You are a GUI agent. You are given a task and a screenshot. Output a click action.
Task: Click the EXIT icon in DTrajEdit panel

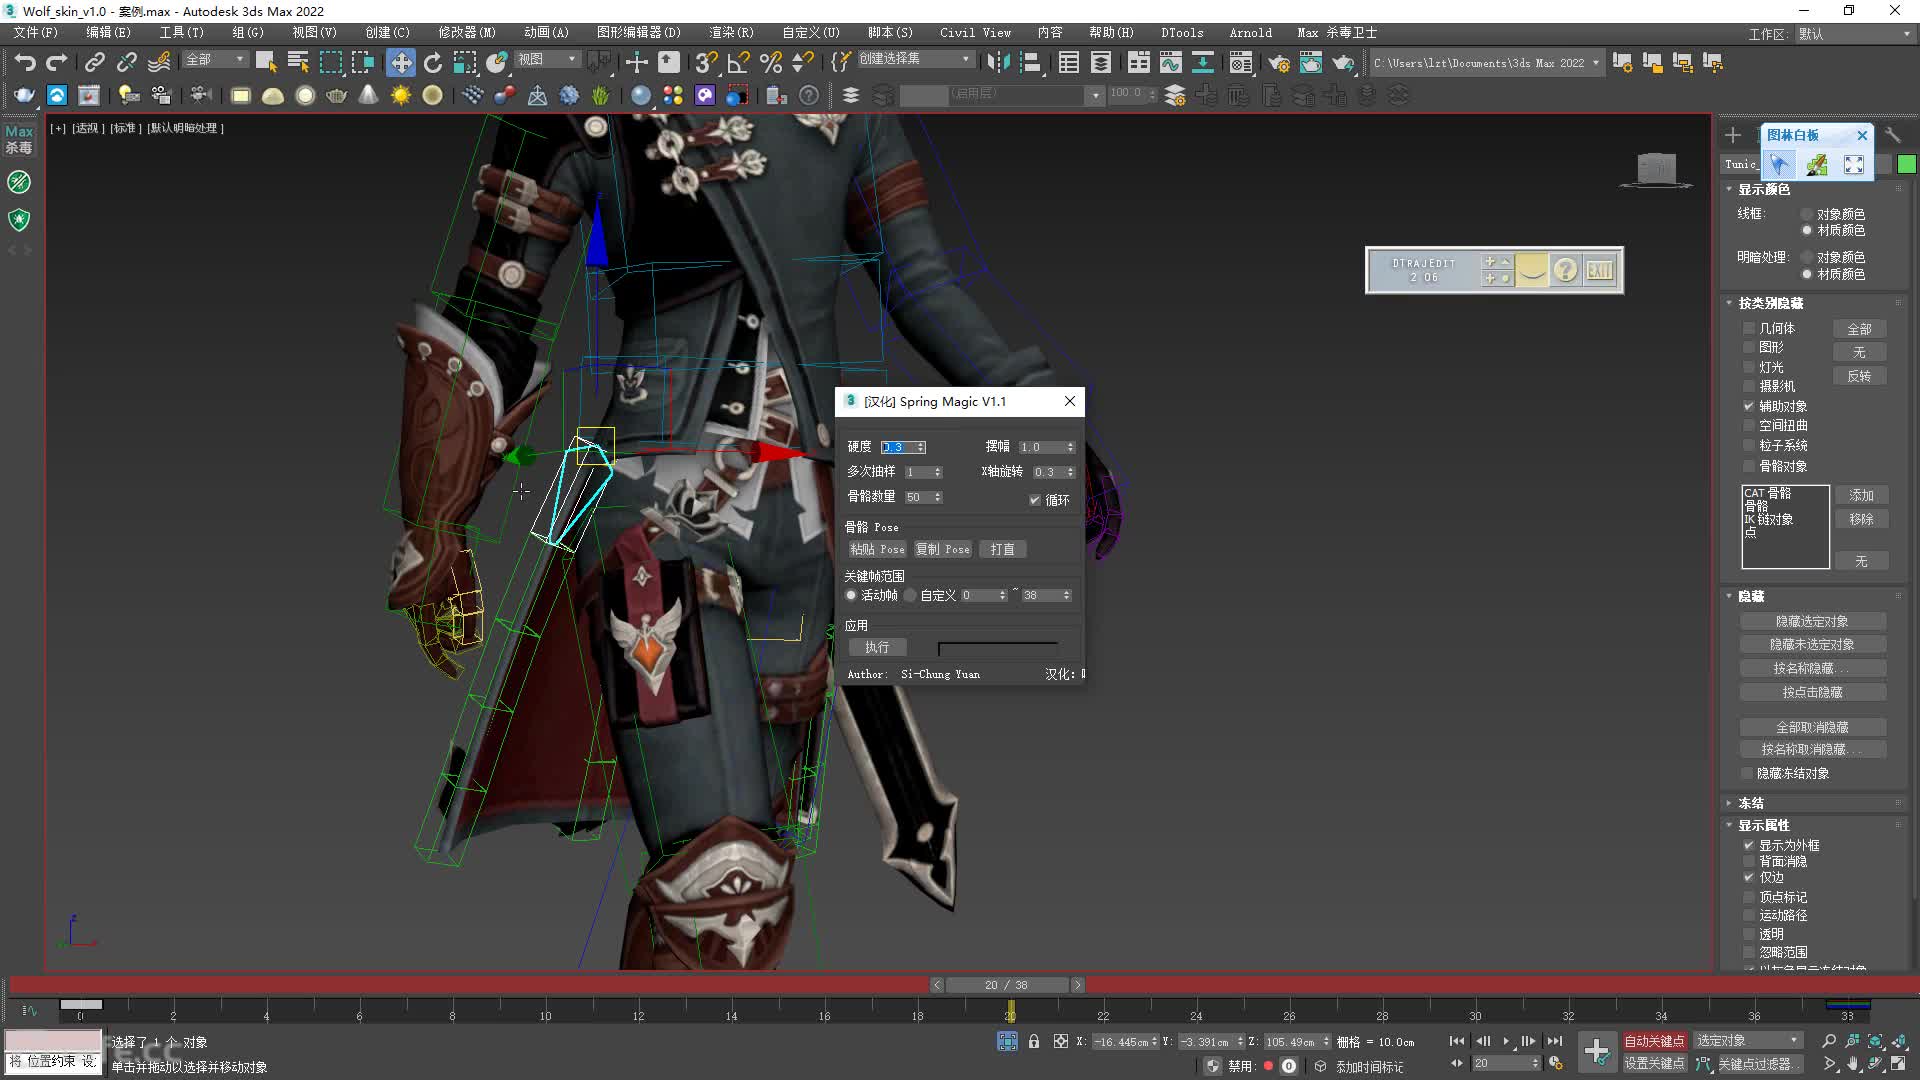(1600, 270)
